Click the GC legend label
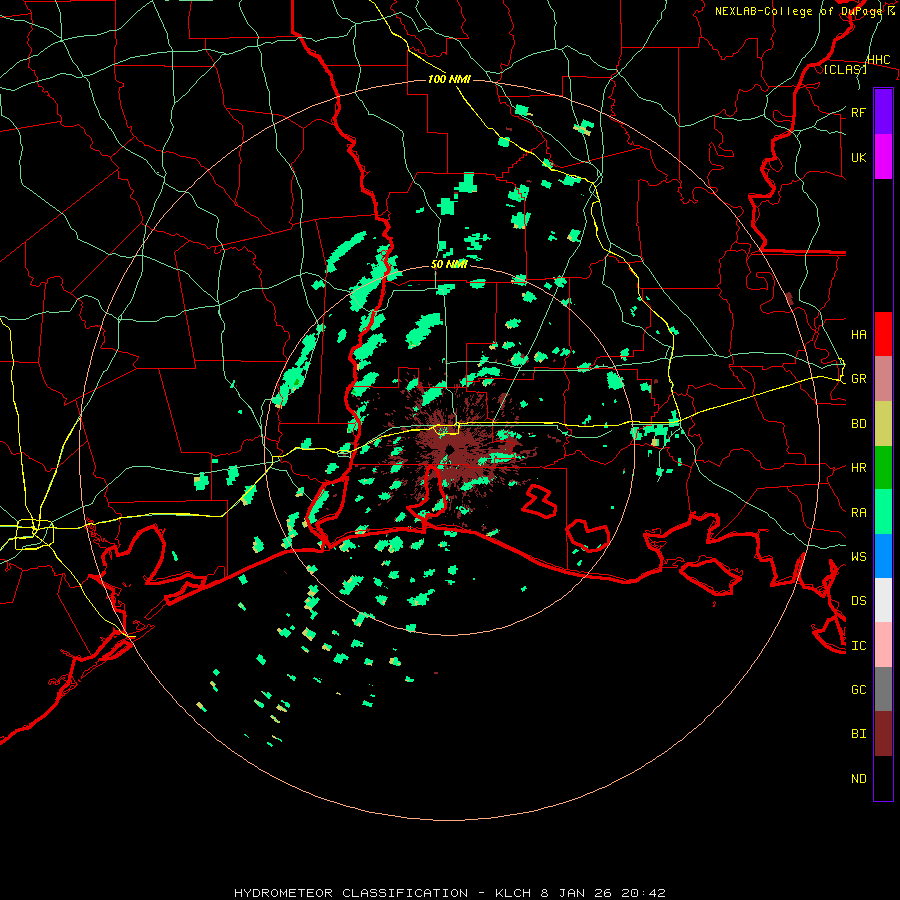 click(858, 690)
